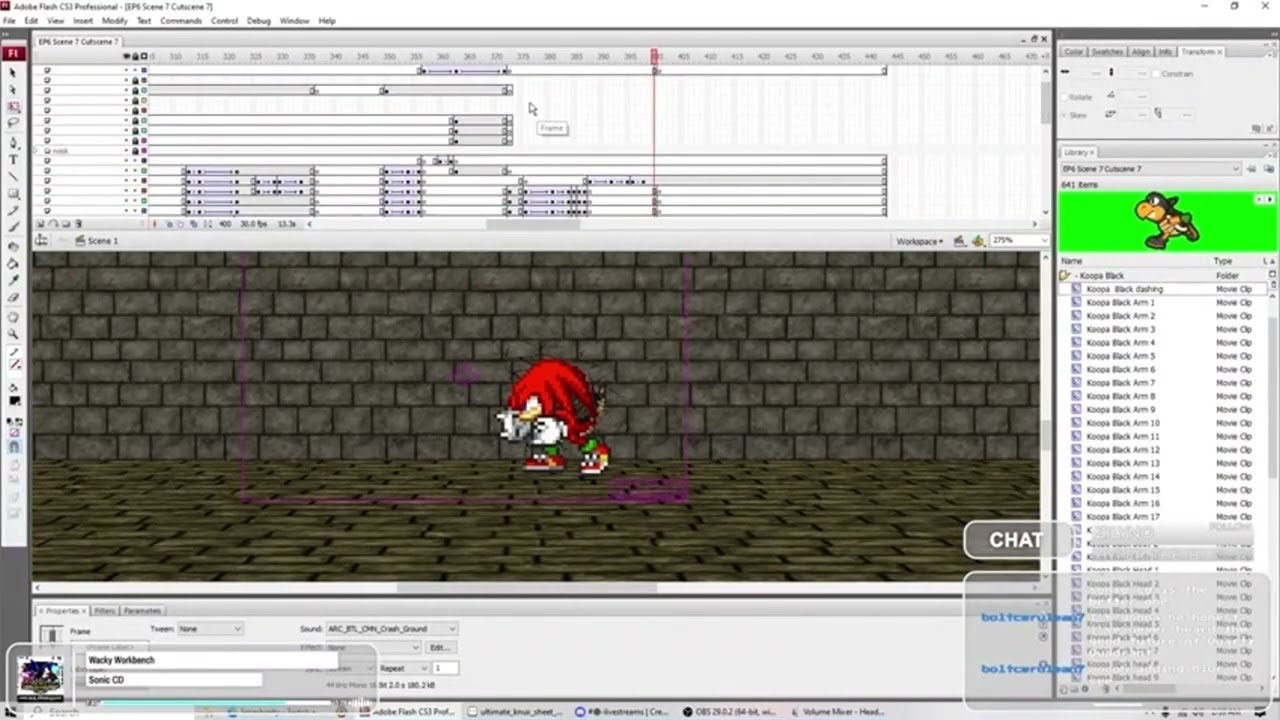Select the Text tool
This screenshot has height=720, width=1280.
point(13,159)
